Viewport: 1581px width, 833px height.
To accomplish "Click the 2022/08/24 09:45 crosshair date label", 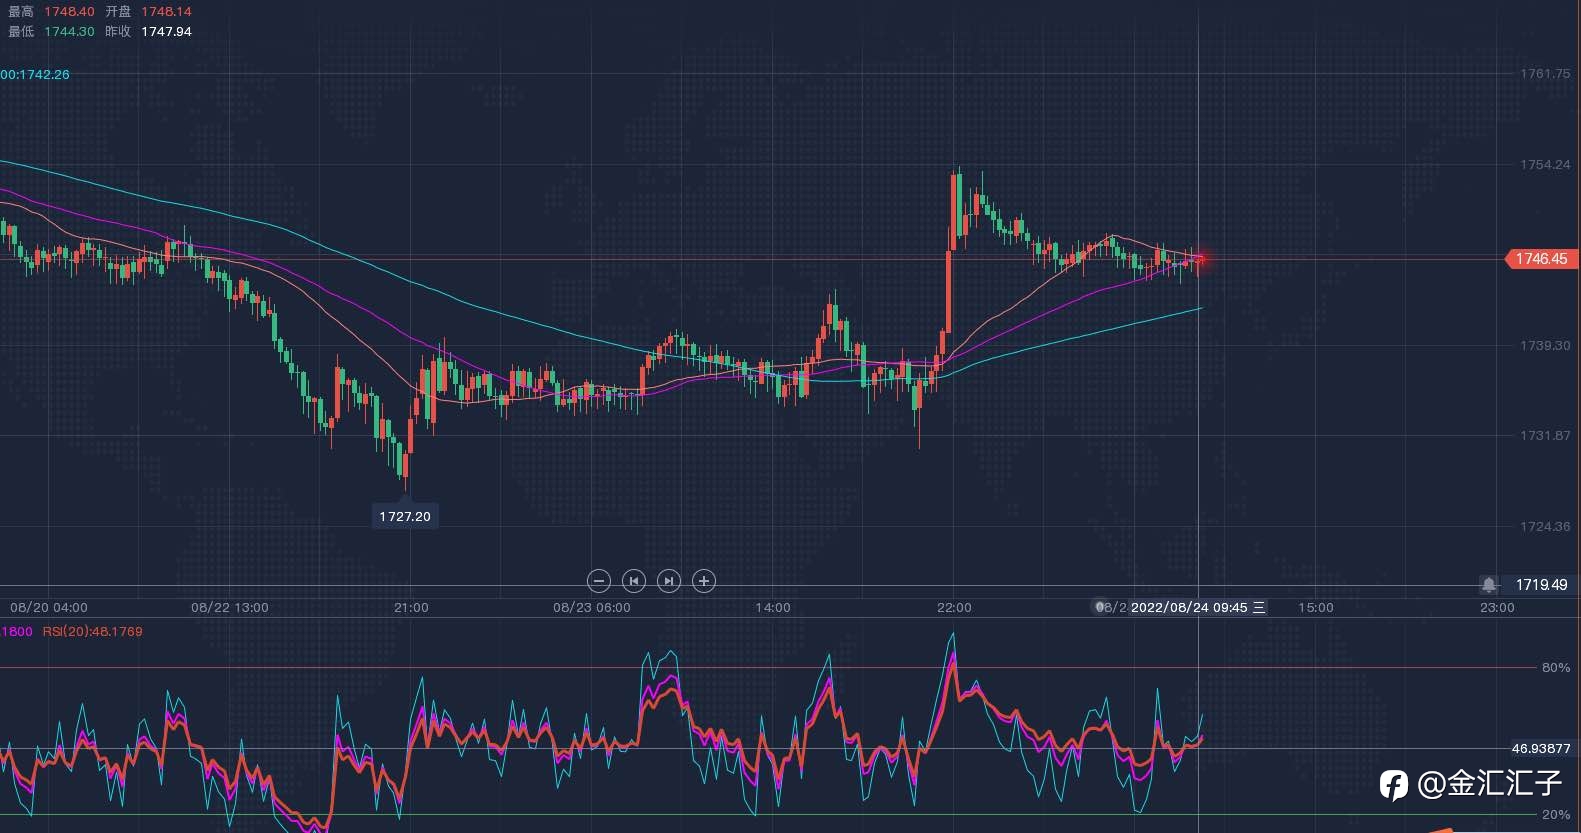I will pyautogui.click(x=1189, y=607).
